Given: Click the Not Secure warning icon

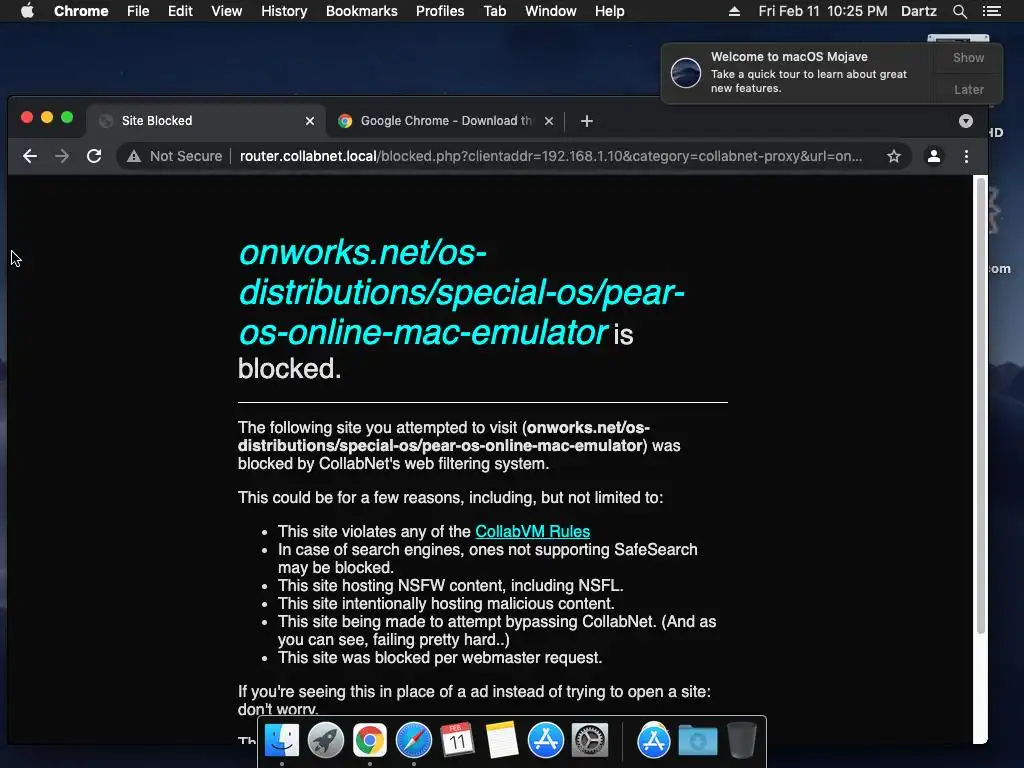Looking at the screenshot, I should [x=134, y=156].
